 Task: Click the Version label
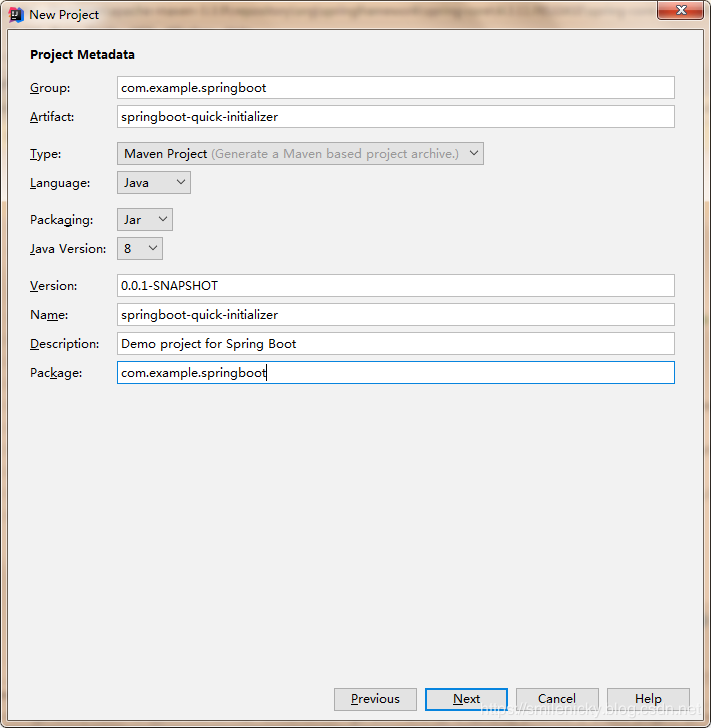pyautogui.click(x=53, y=286)
